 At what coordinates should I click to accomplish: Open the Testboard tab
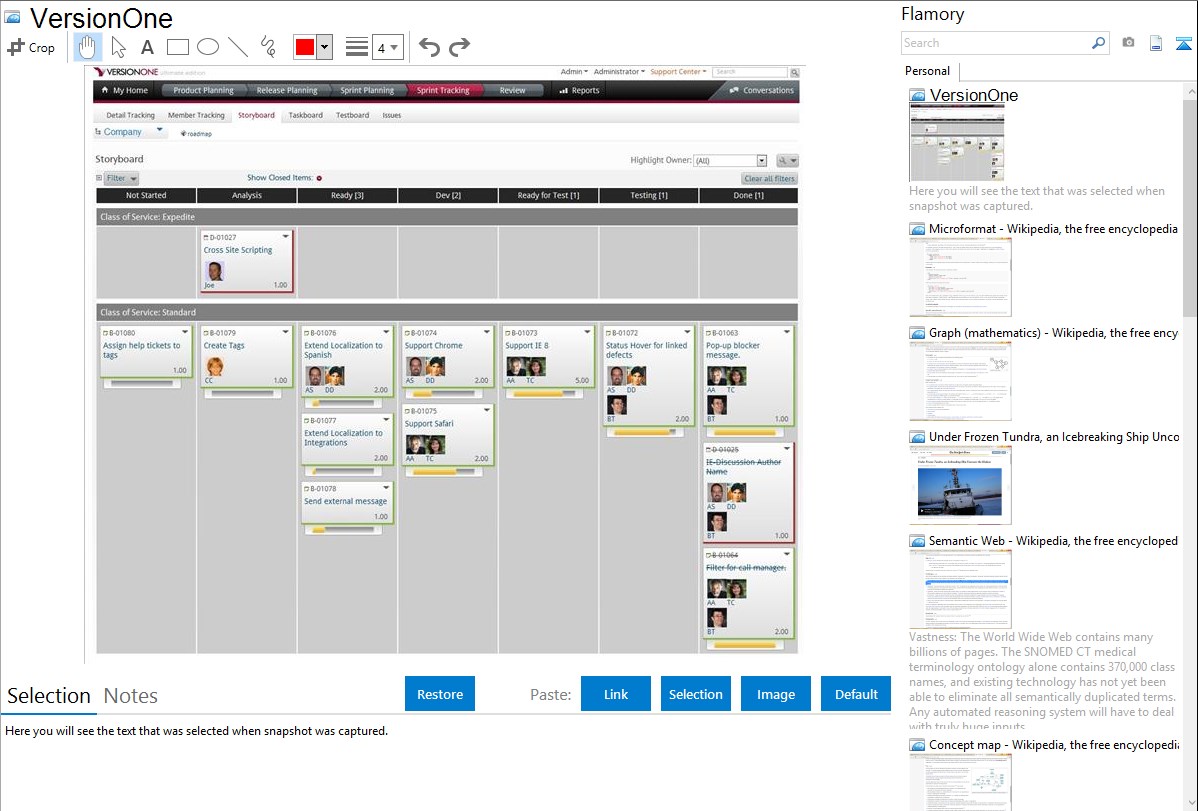click(x=352, y=115)
